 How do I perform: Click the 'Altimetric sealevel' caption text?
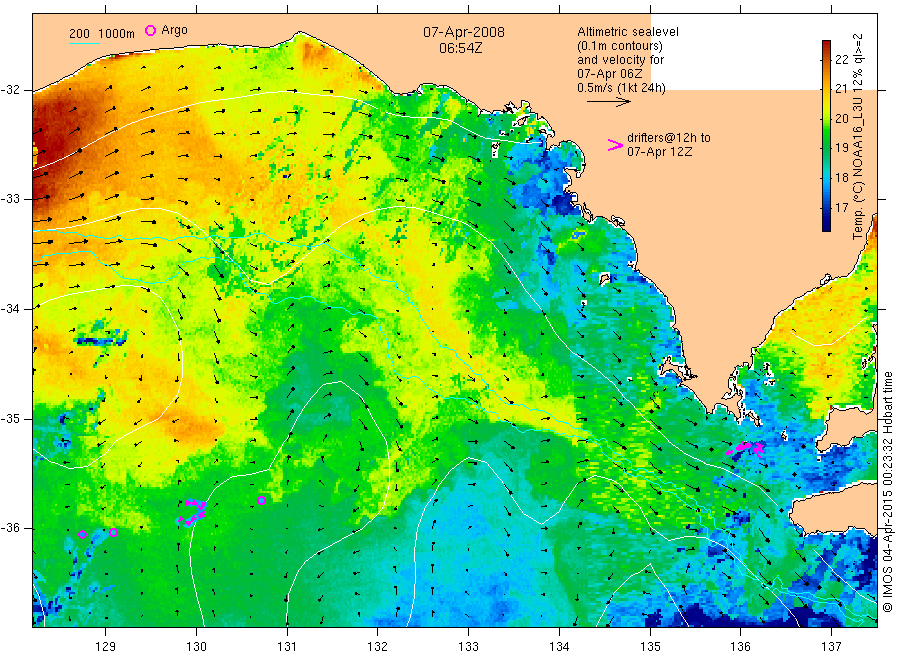(628, 32)
